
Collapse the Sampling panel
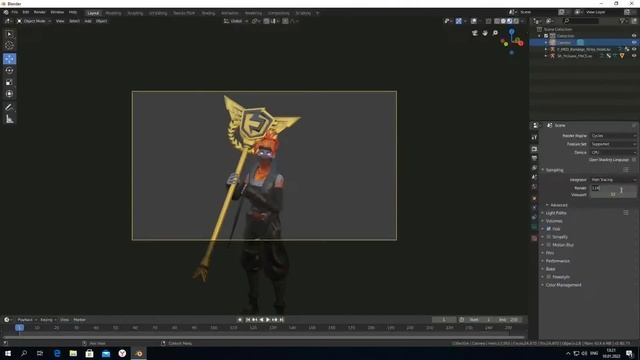coord(553,170)
